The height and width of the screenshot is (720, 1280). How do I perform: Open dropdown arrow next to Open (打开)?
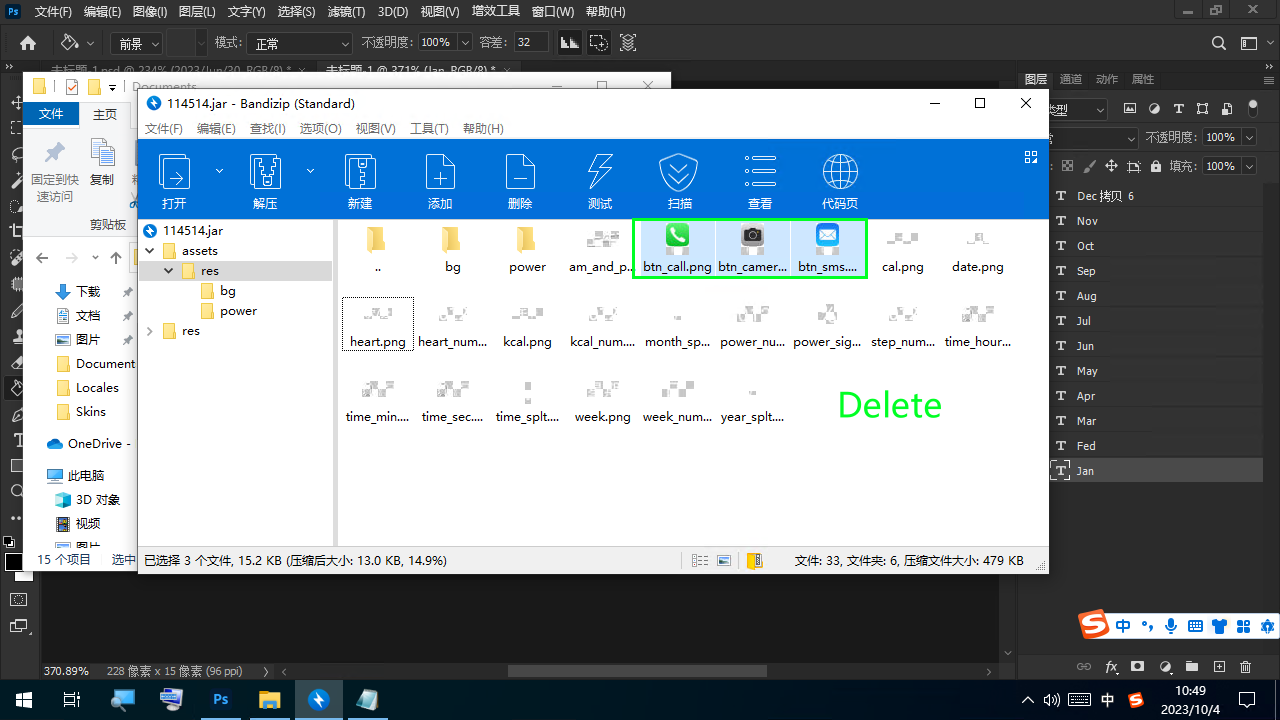coord(219,171)
